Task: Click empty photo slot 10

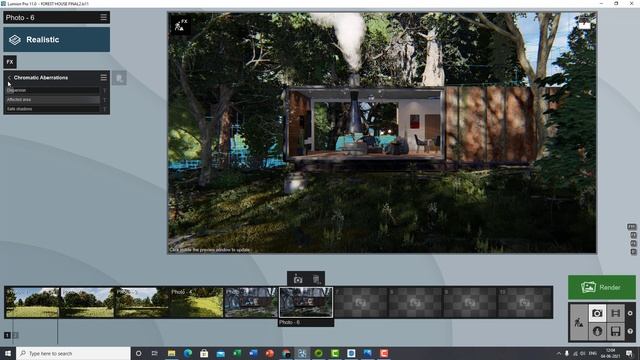Action: pyautogui.click(x=524, y=302)
